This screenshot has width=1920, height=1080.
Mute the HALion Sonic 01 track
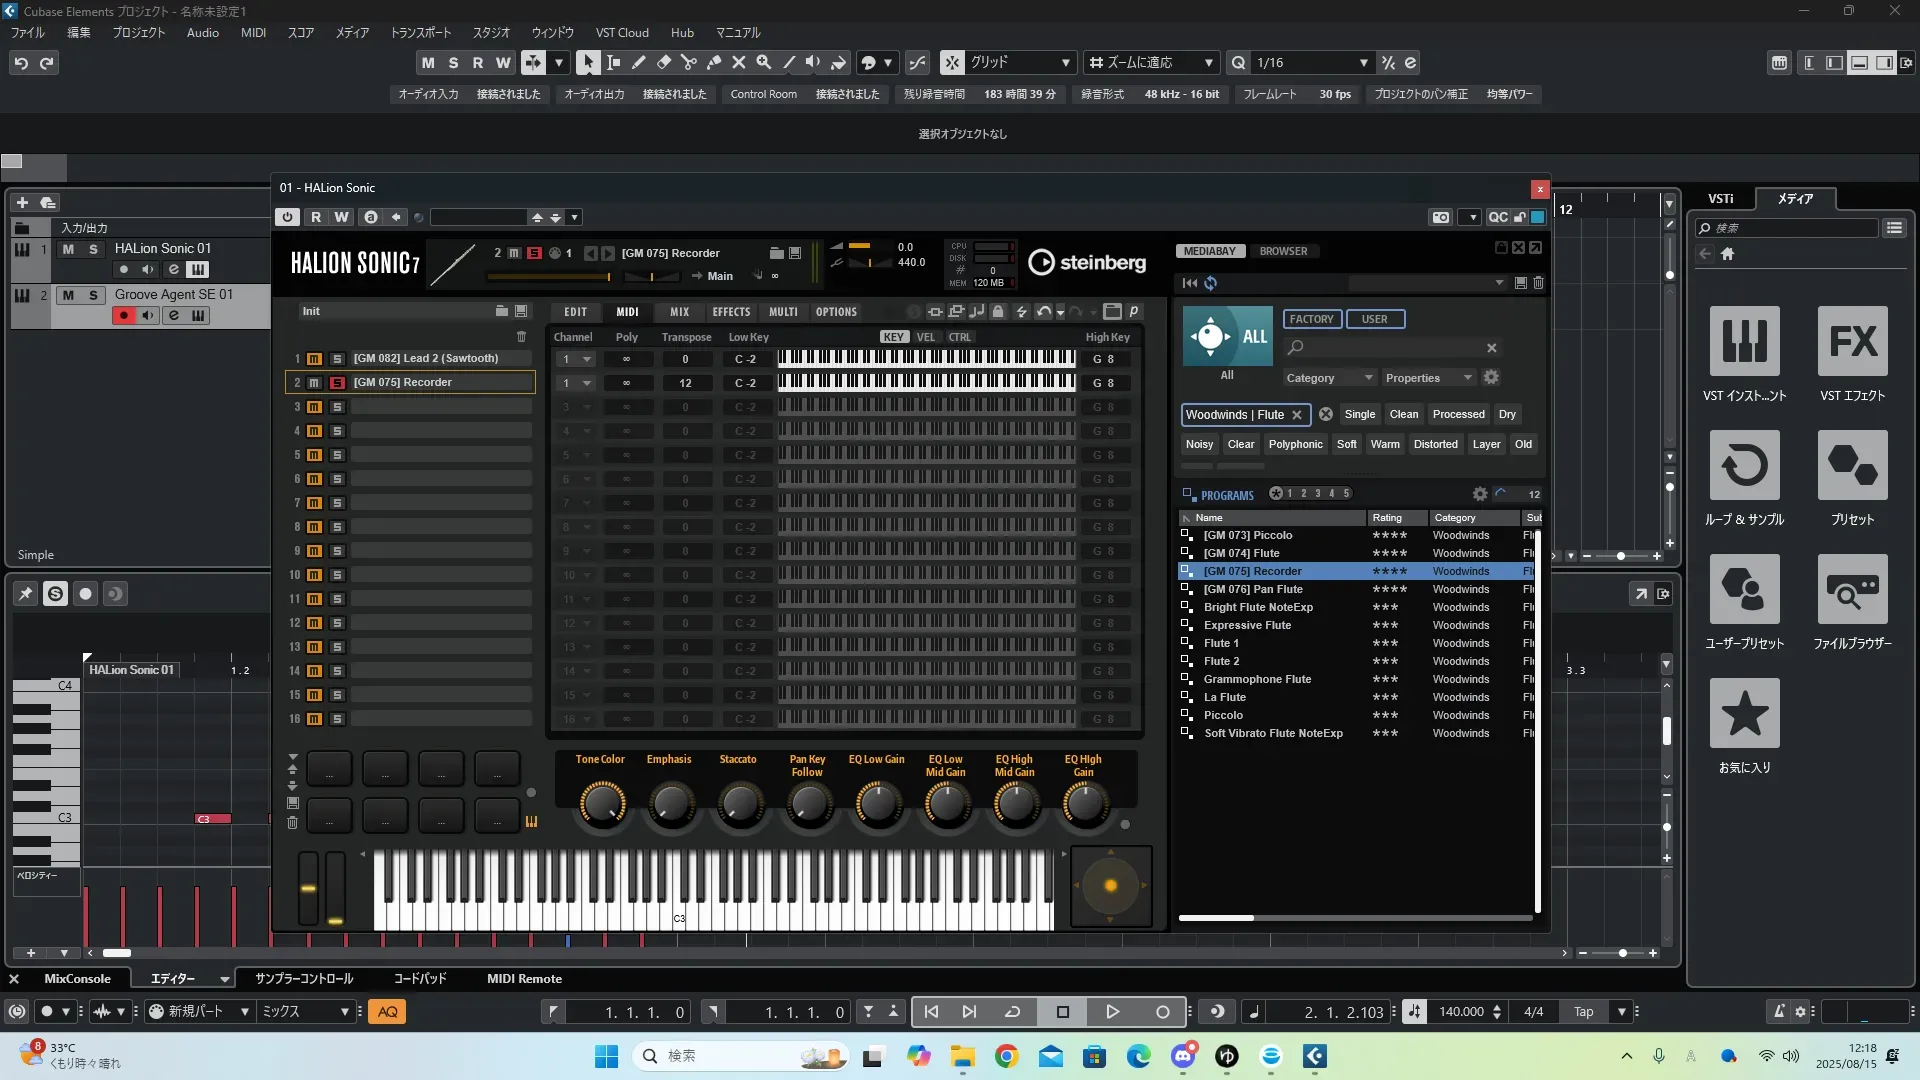click(68, 249)
